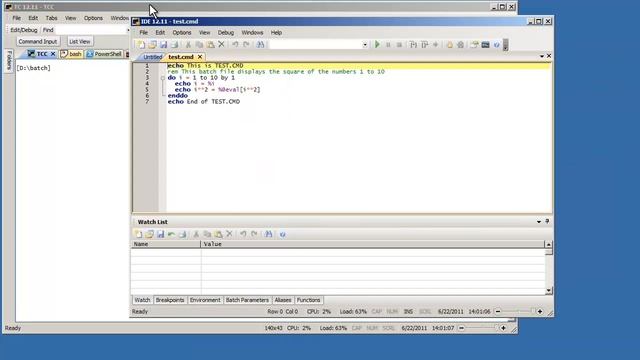Click Open file icon in IDE toolbar
This screenshot has width=640, height=360.
(x=152, y=44)
